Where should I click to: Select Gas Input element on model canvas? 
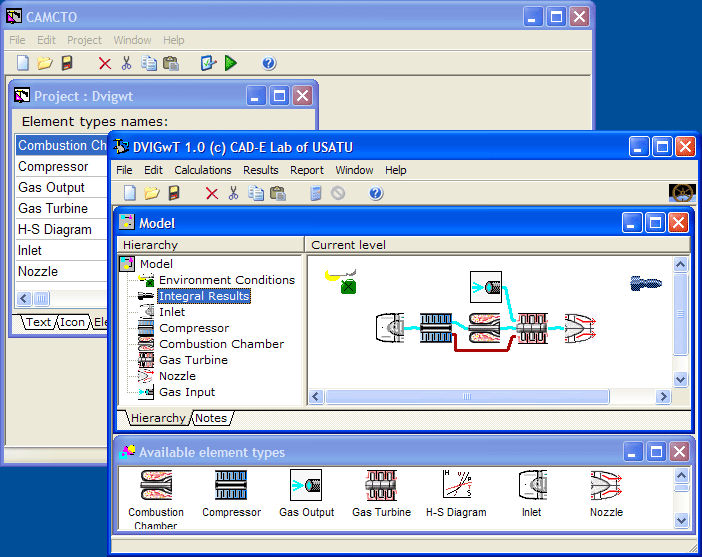486,287
